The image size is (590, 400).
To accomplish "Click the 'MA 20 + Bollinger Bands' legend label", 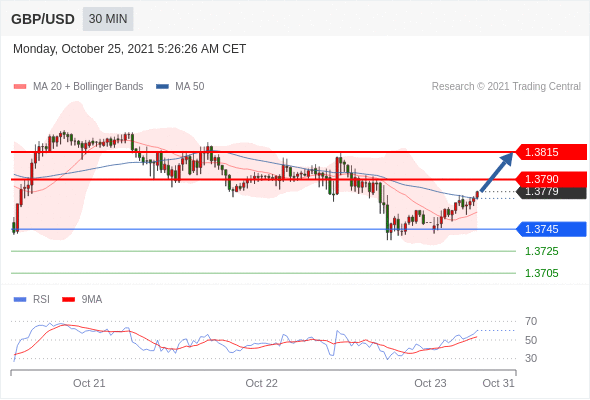I will click(x=88, y=87).
